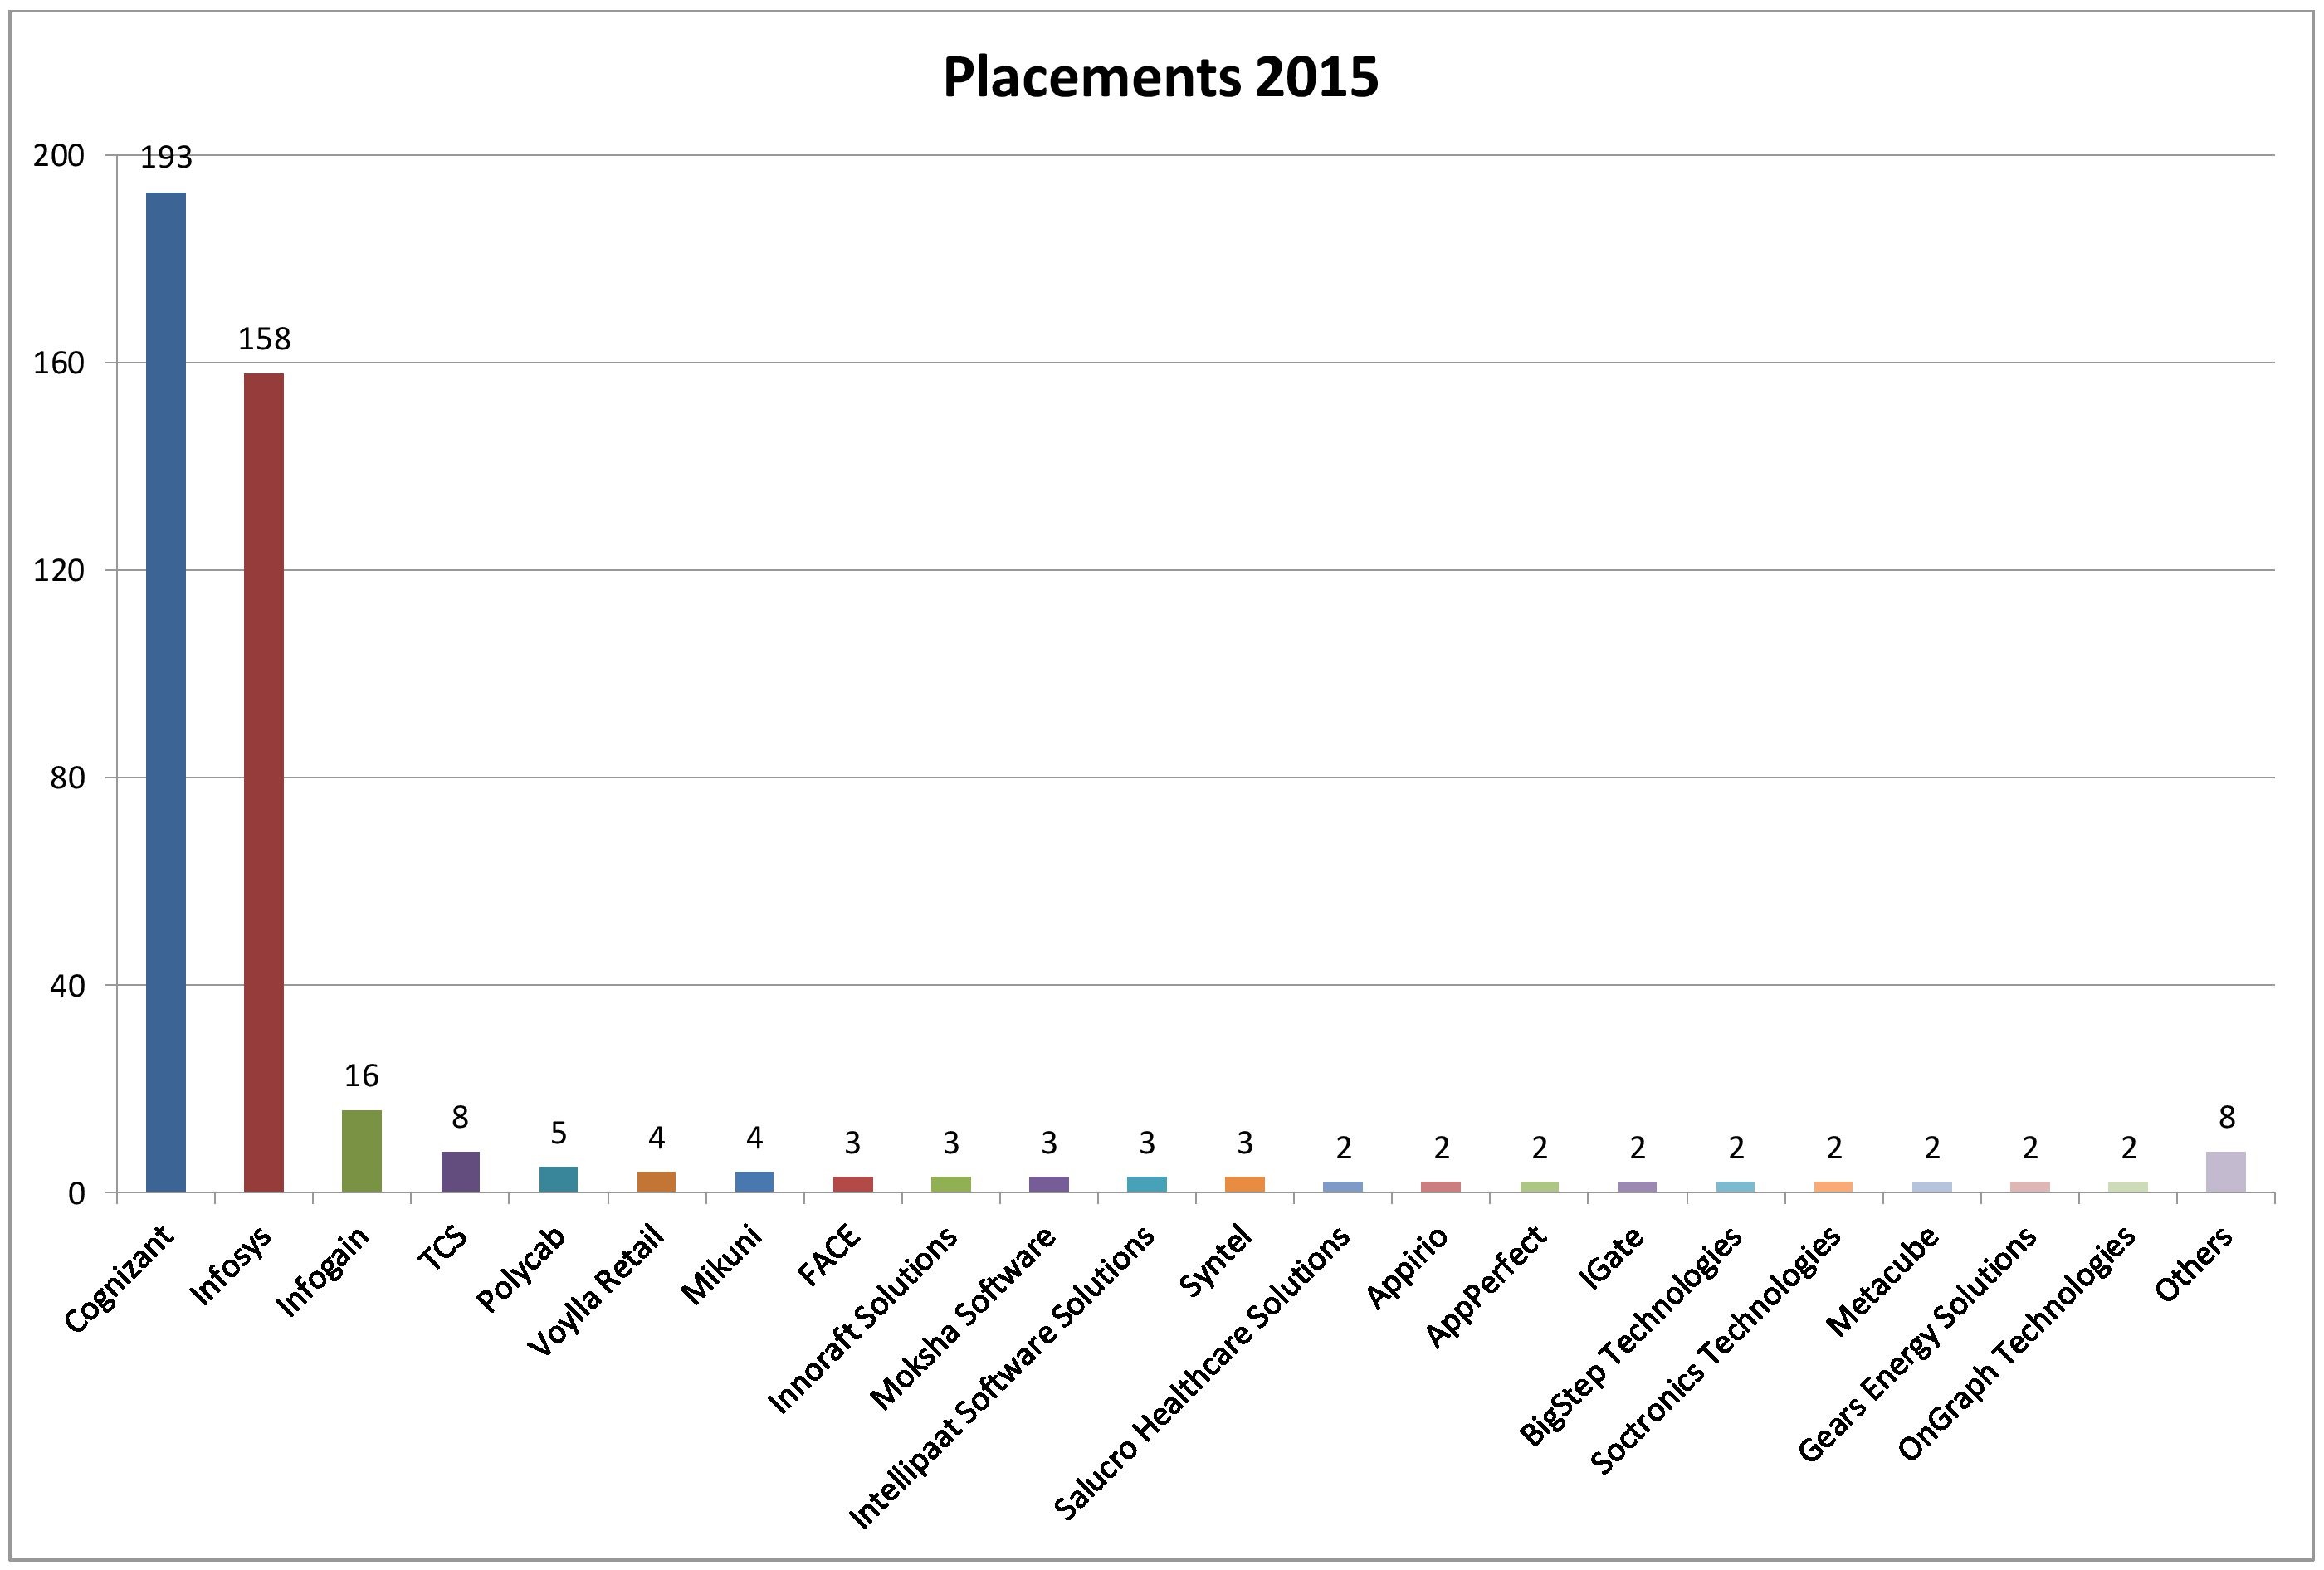Screen dimensions: 2324x1570
Task: Select the BigStep Technologies label
Action: [x=1631, y=1334]
